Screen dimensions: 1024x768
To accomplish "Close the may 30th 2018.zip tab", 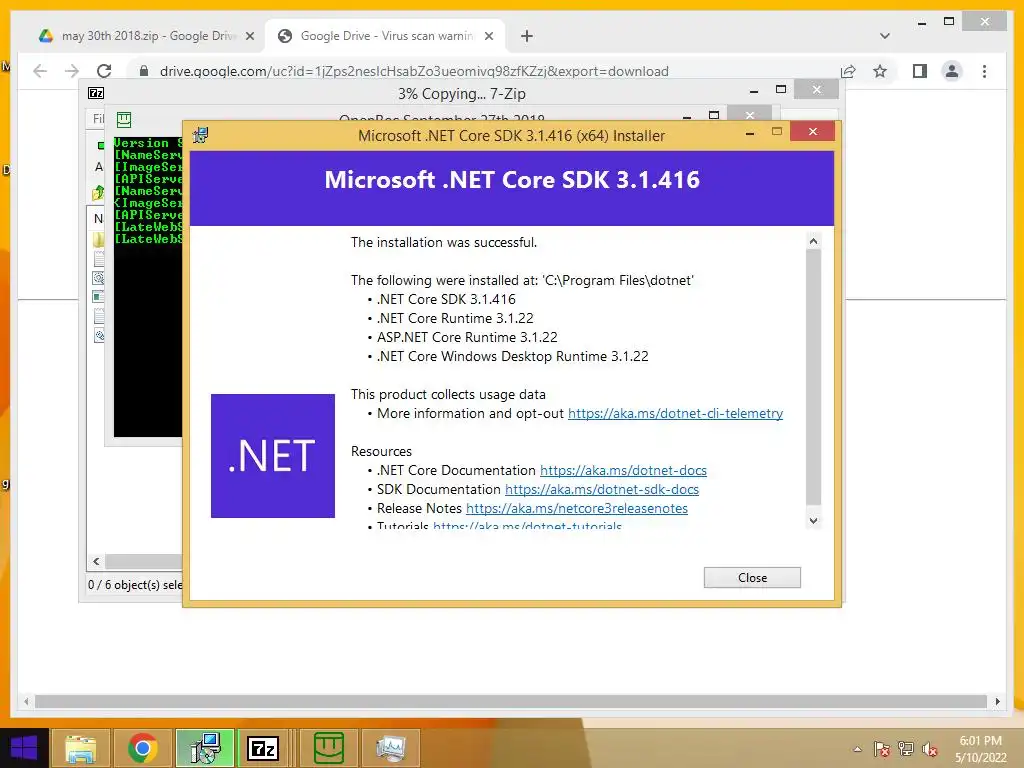I will [x=249, y=36].
